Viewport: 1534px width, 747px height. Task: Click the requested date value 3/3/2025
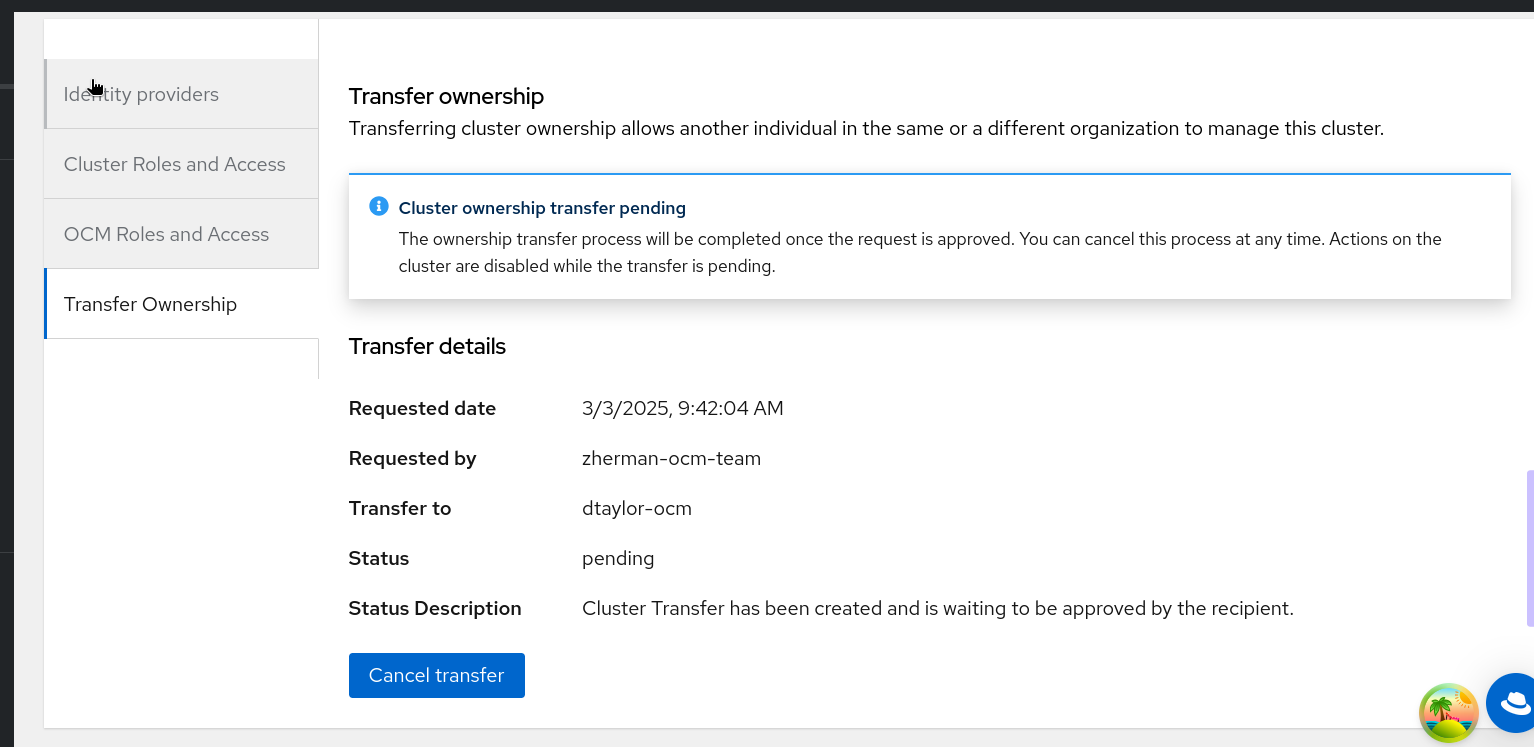click(682, 408)
